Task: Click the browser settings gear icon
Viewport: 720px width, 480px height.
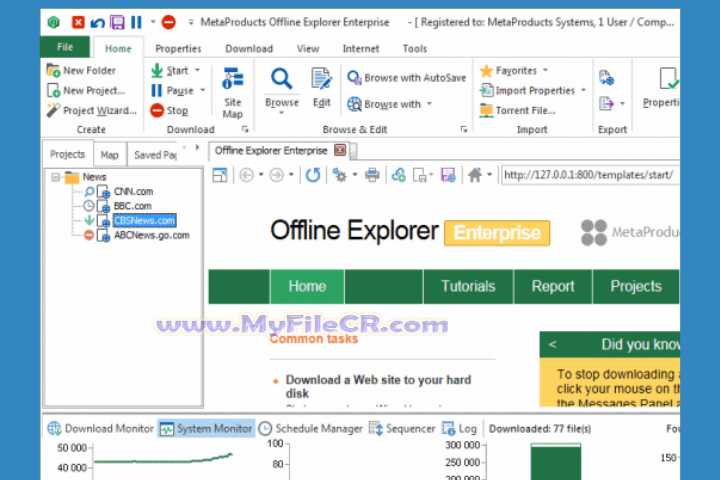Action: tap(340, 175)
